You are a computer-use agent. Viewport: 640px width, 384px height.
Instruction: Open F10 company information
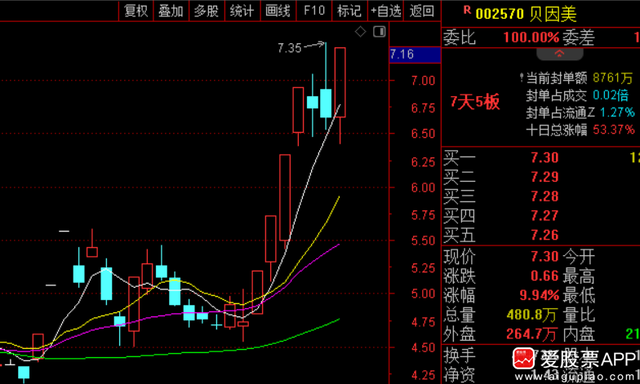point(314,11)
